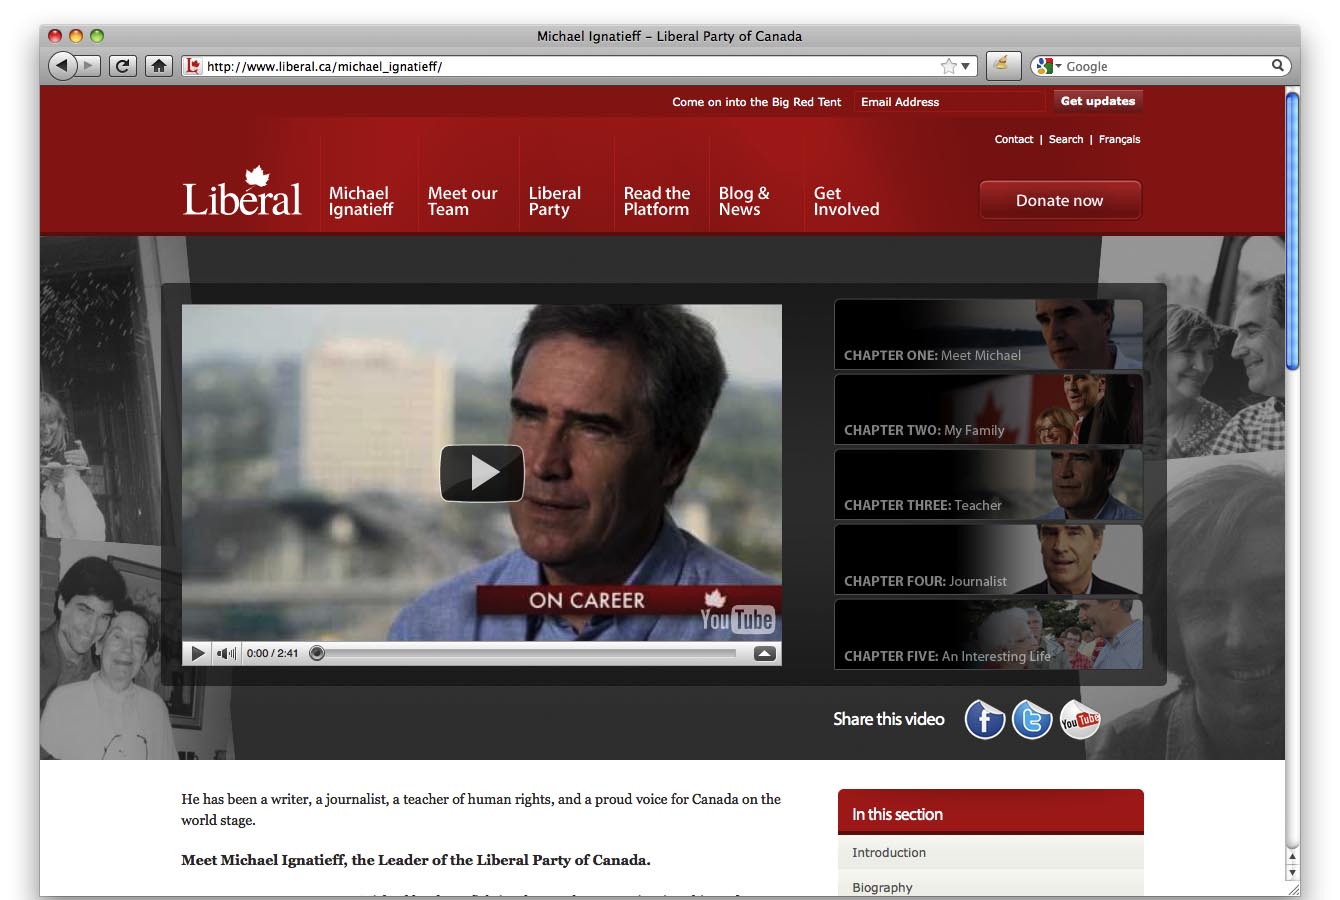
Task: Open URL bar history dropdown arrow
Action: point(966,66)
